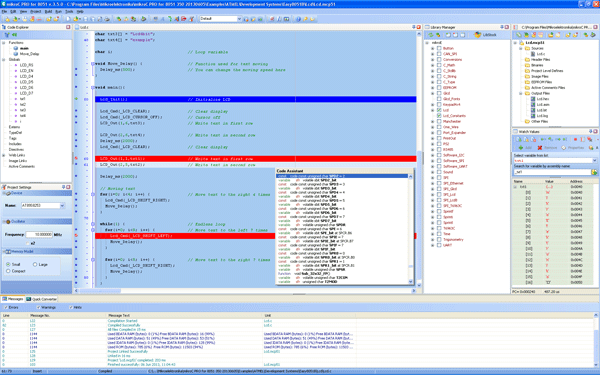Pin the Project Settings panel
Viewport: 600px width, 375px height.
[x=64, y=187]
